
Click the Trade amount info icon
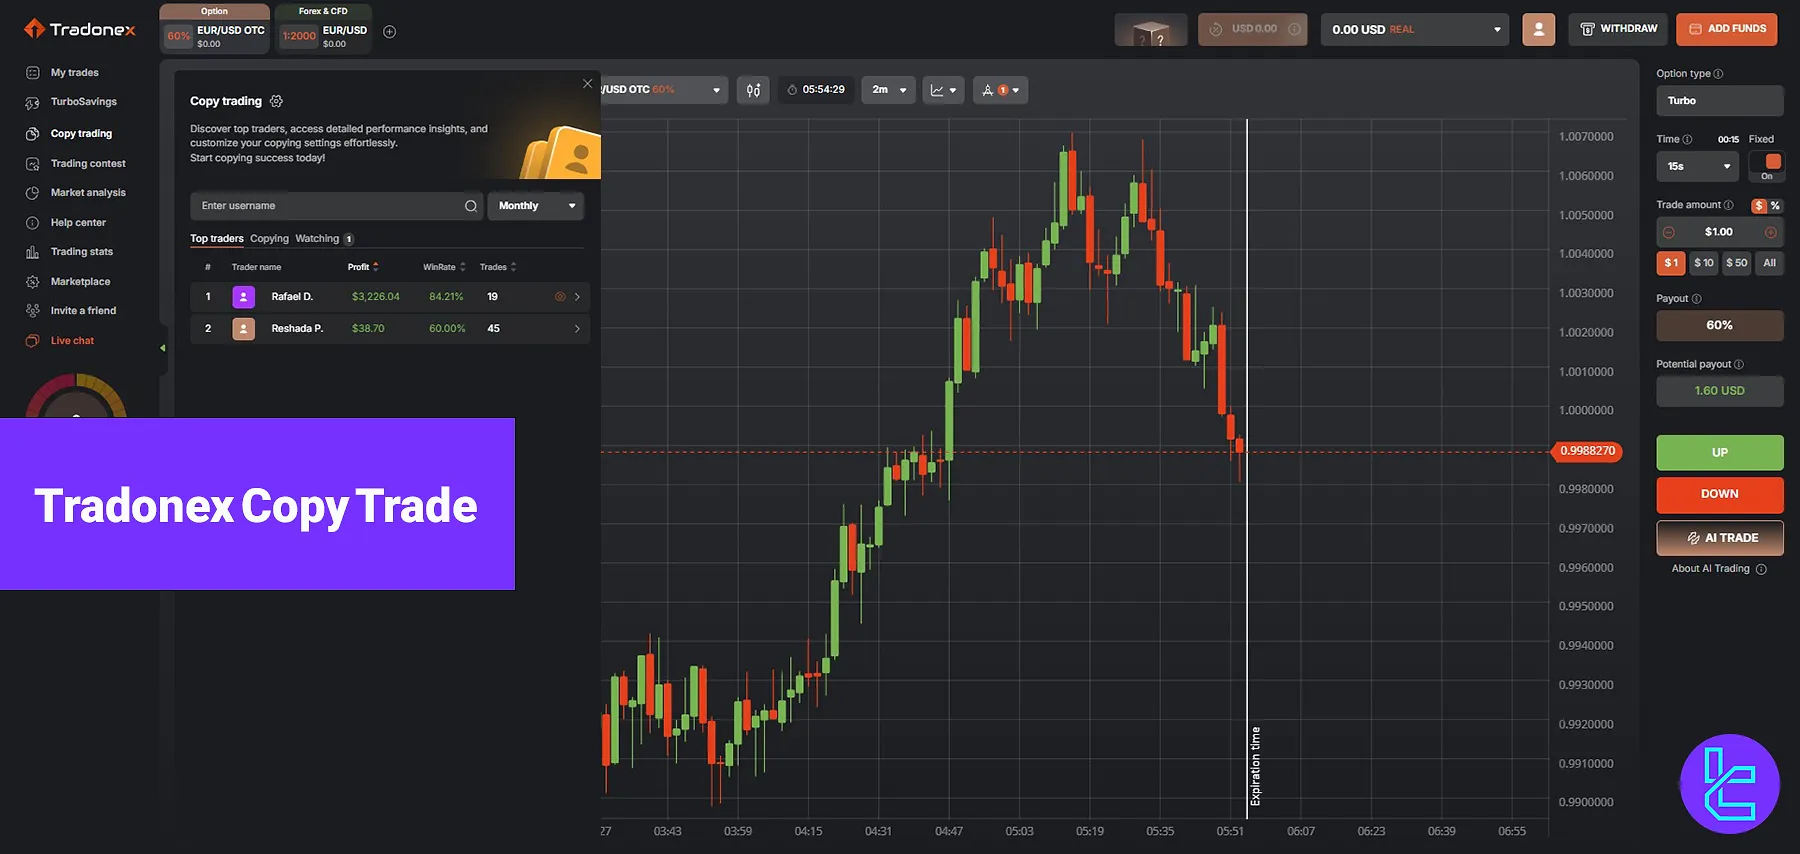click(1728, 205)
